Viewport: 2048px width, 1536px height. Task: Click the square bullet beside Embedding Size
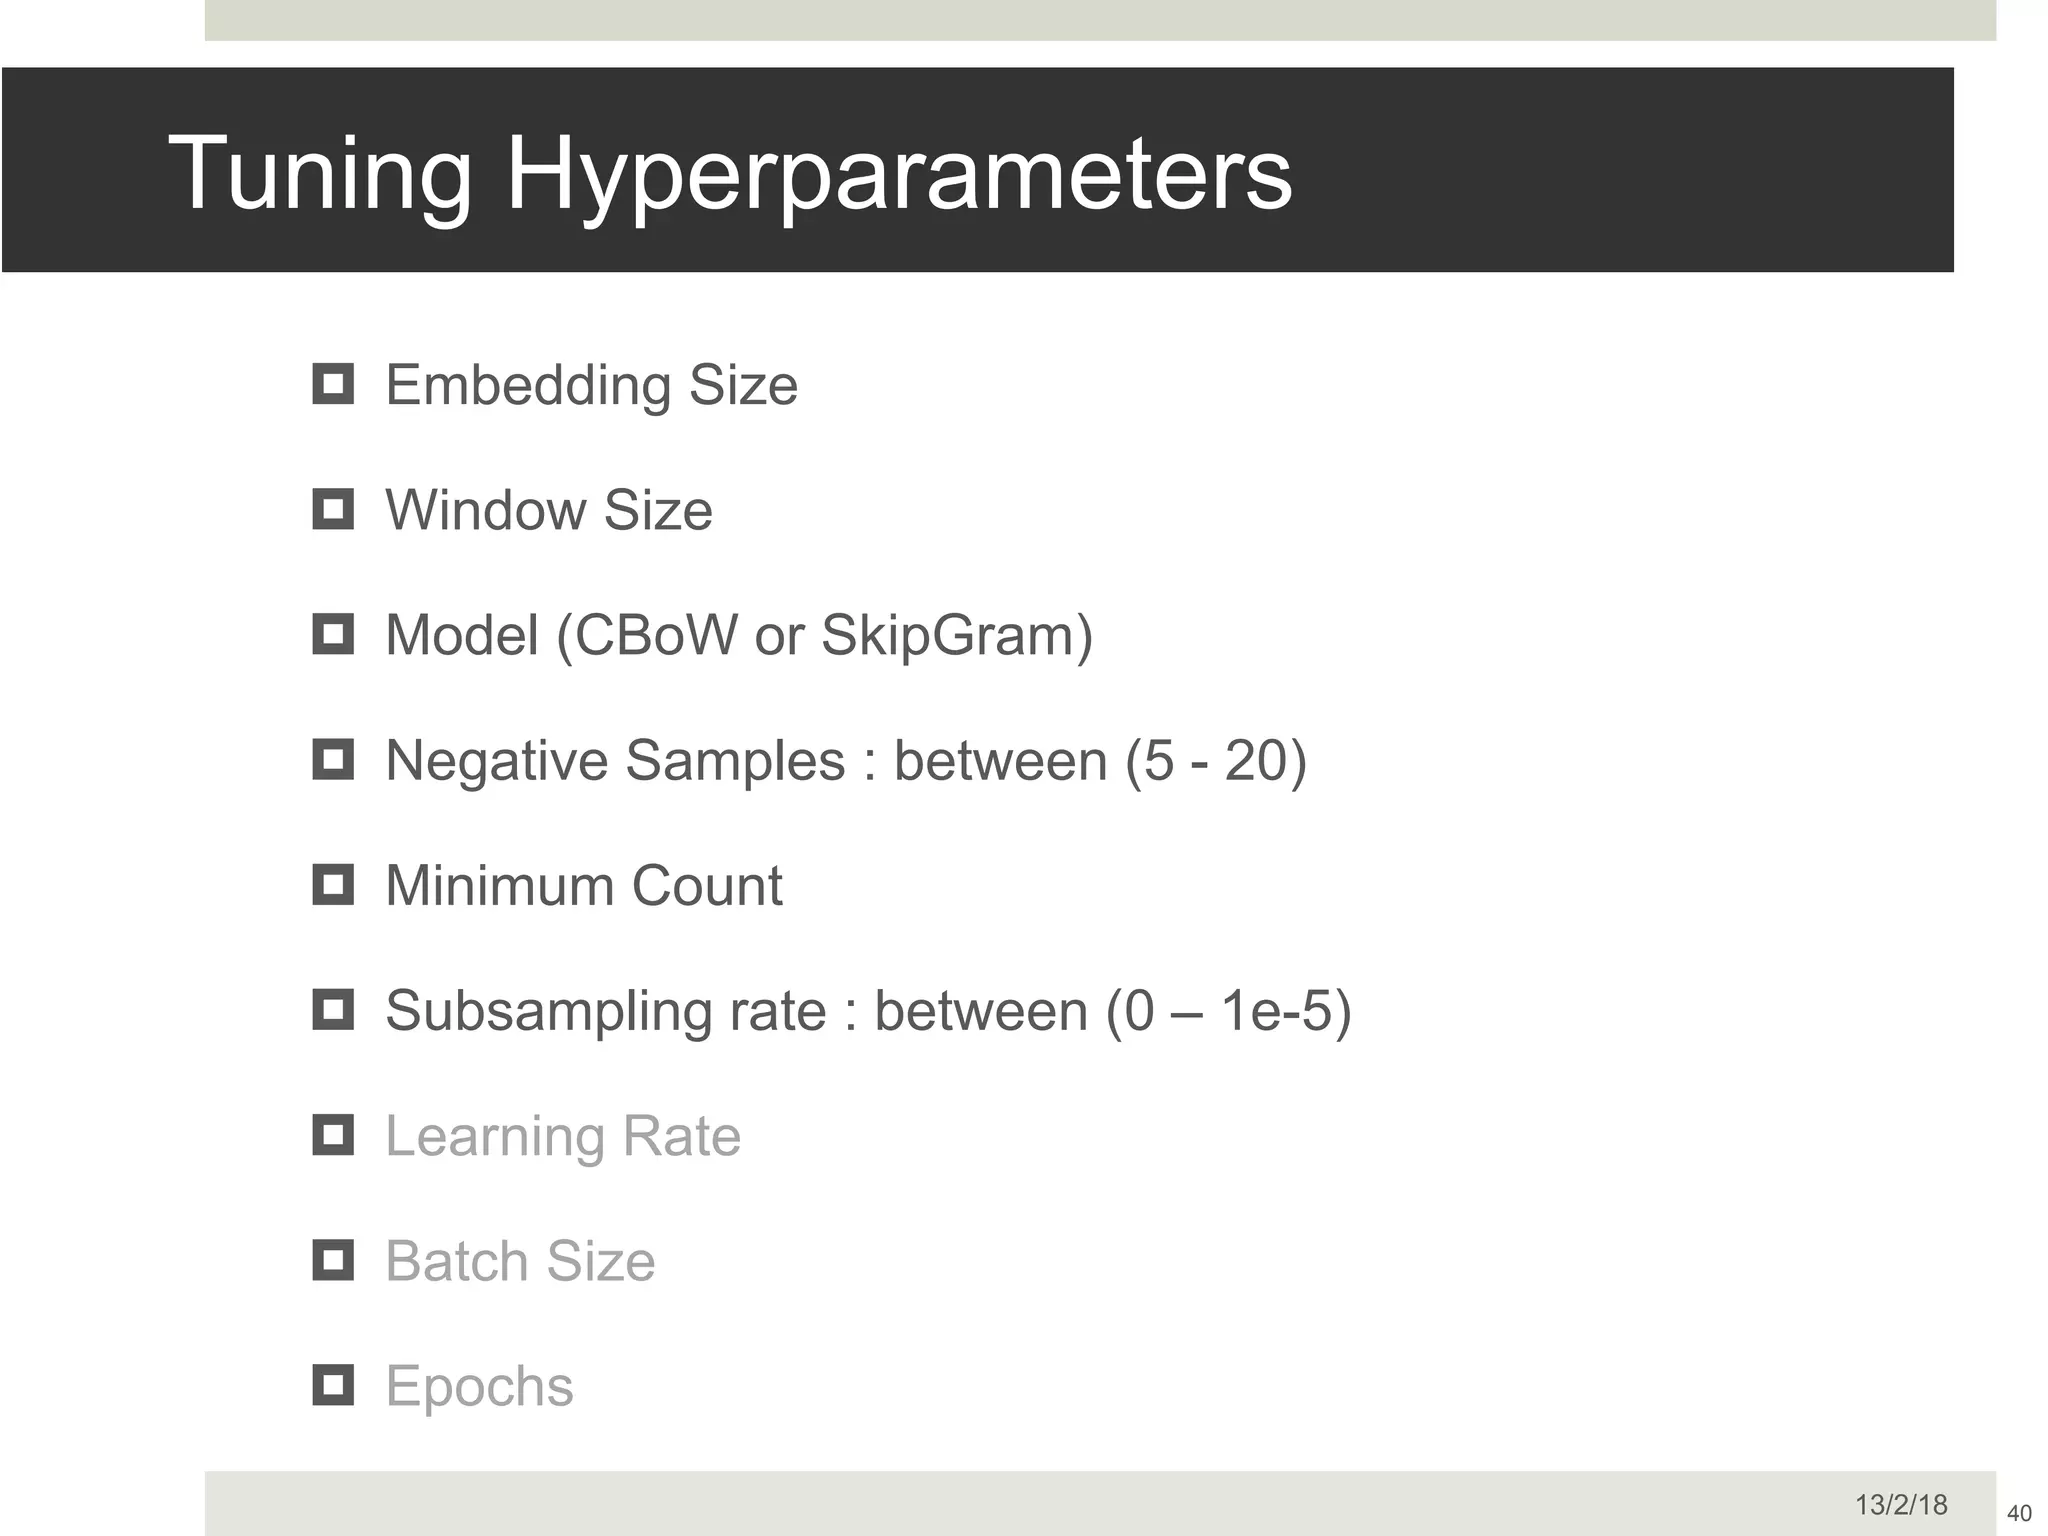tap(333, 384)
